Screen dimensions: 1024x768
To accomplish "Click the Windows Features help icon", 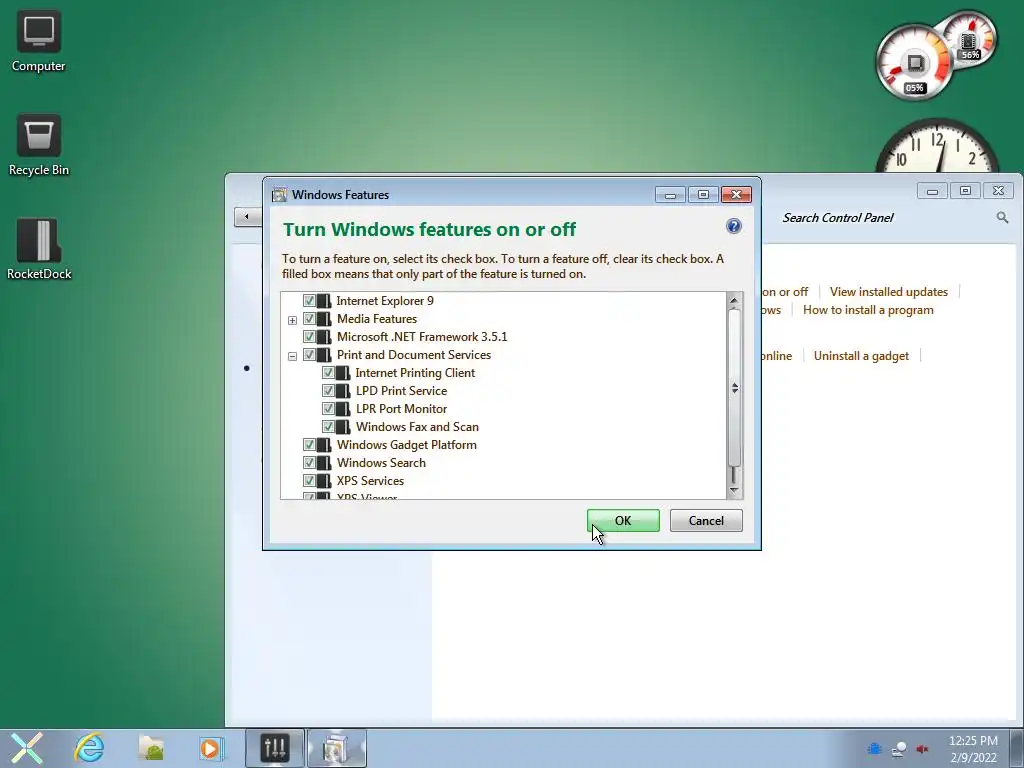I will [x=733, y=226].
